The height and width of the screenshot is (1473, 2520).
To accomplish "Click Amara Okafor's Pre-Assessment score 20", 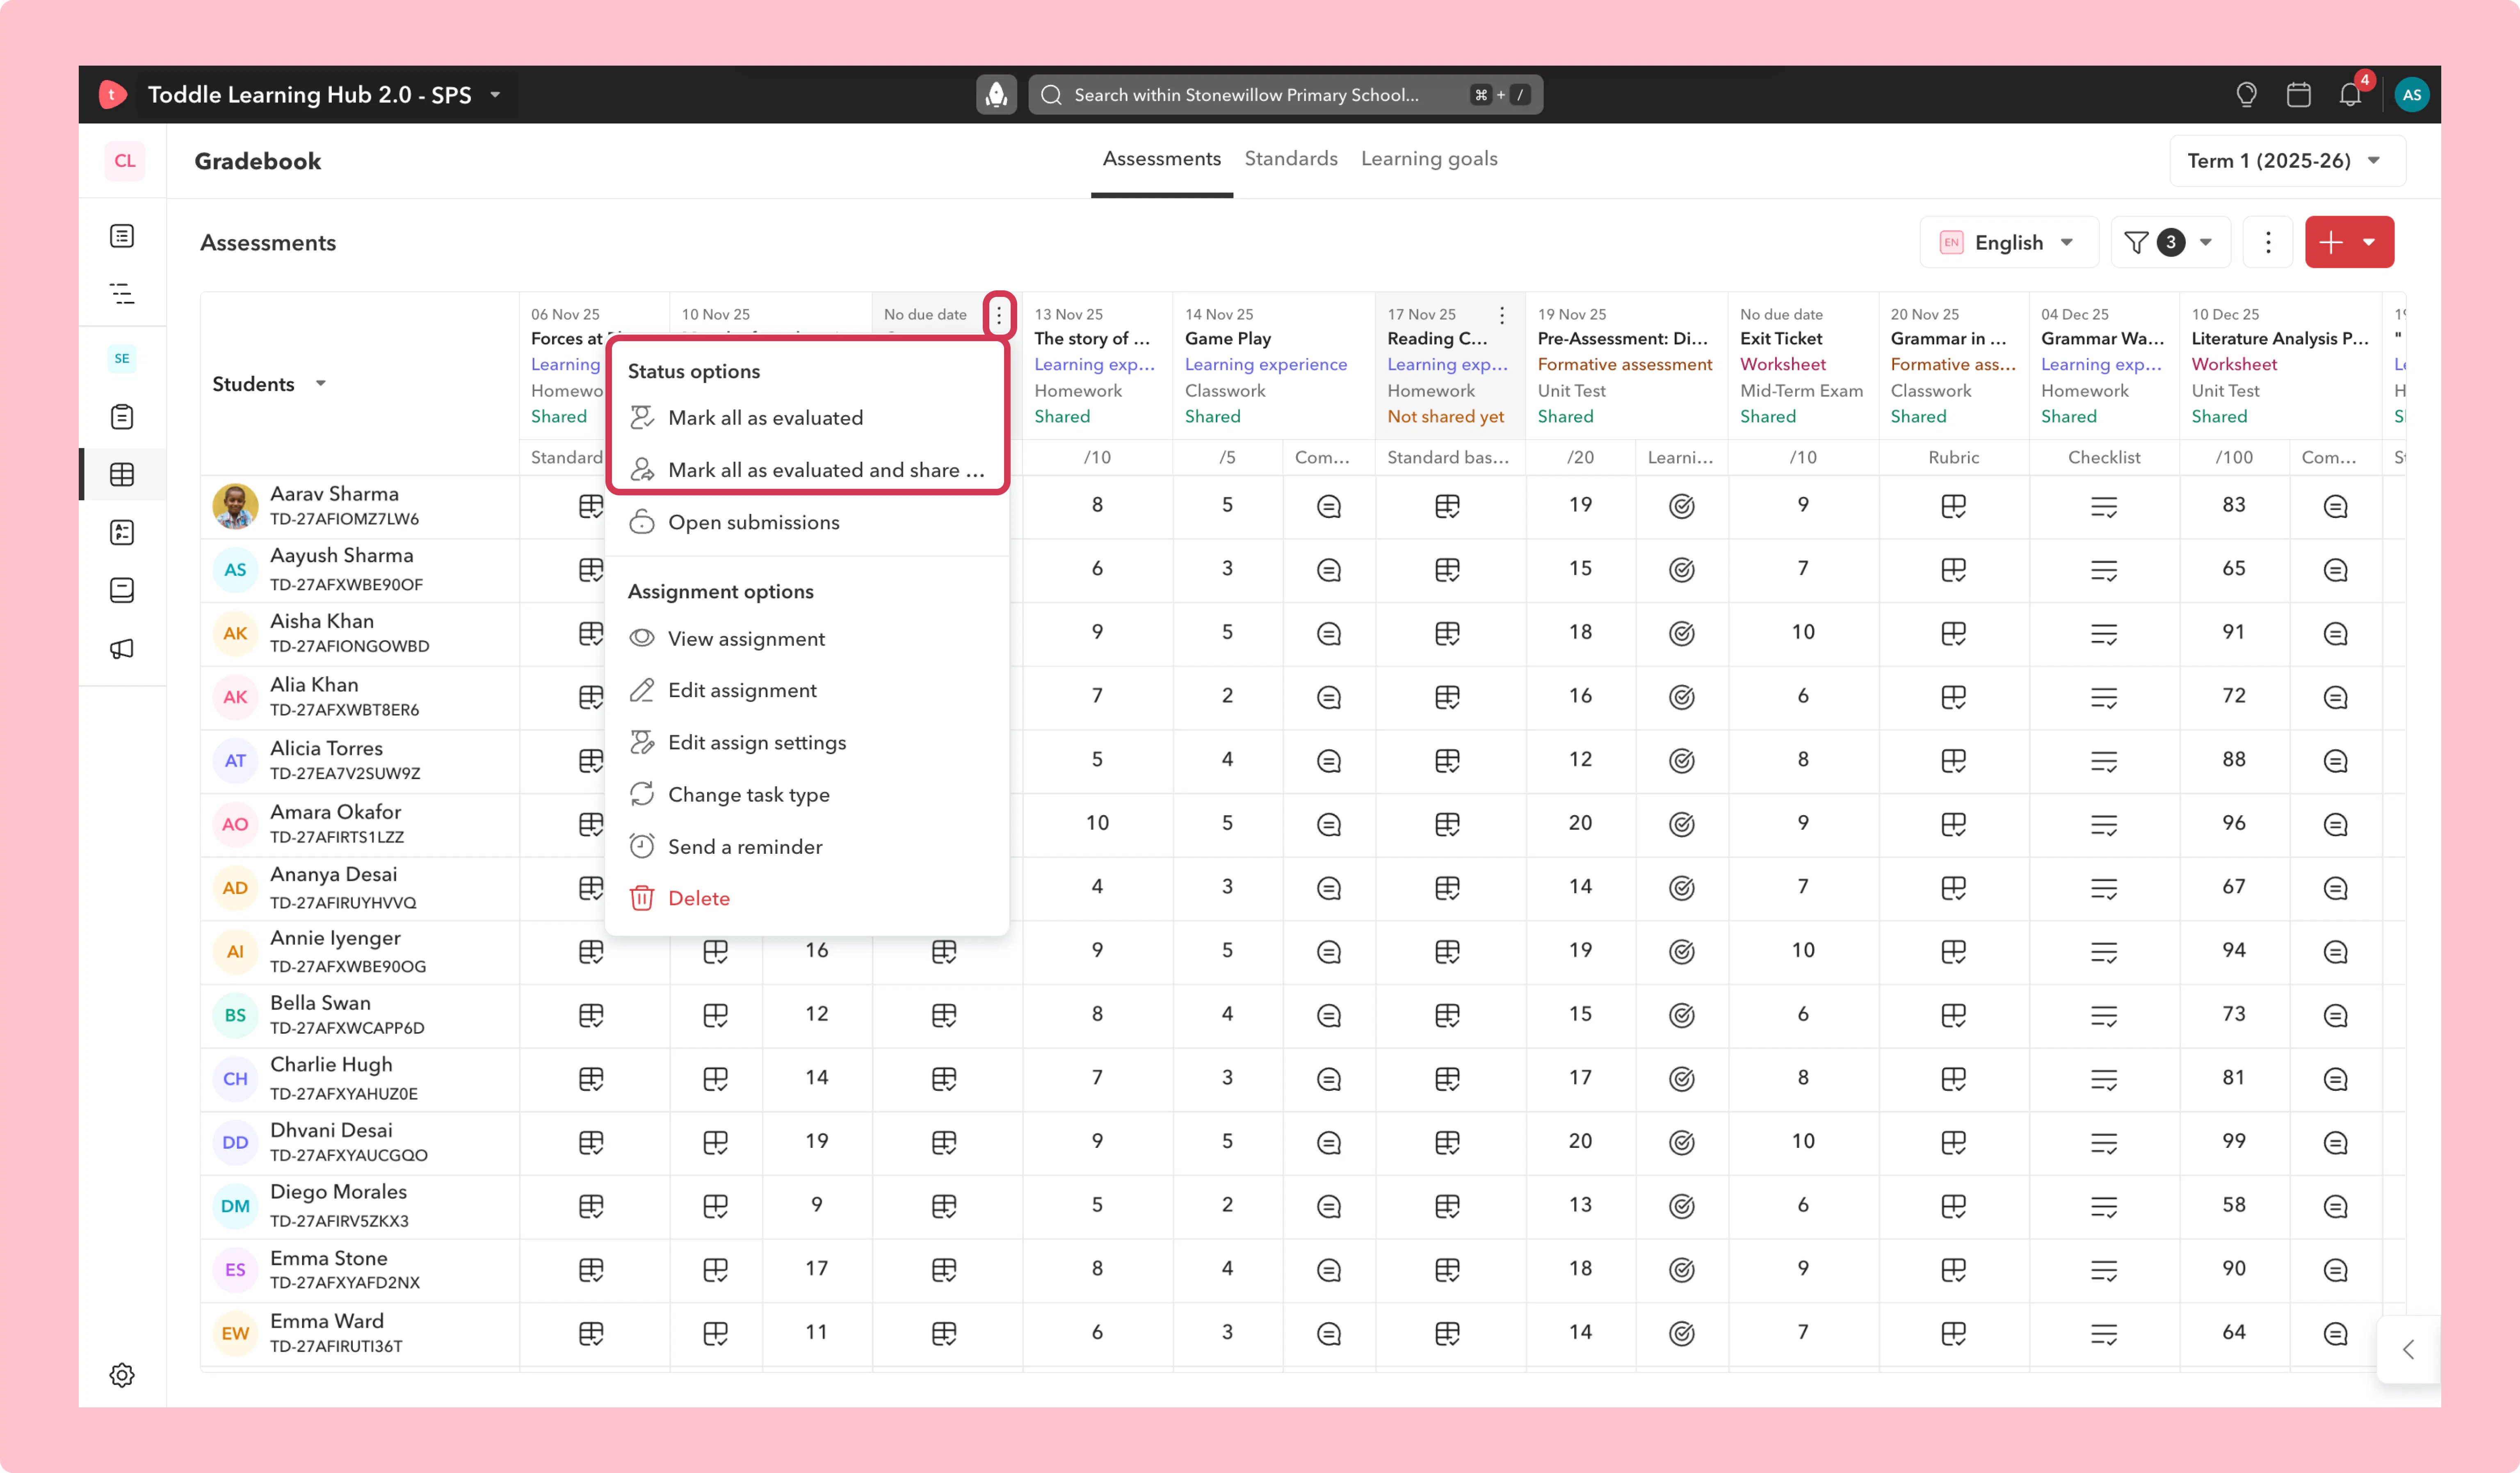I will (1579, 823).
